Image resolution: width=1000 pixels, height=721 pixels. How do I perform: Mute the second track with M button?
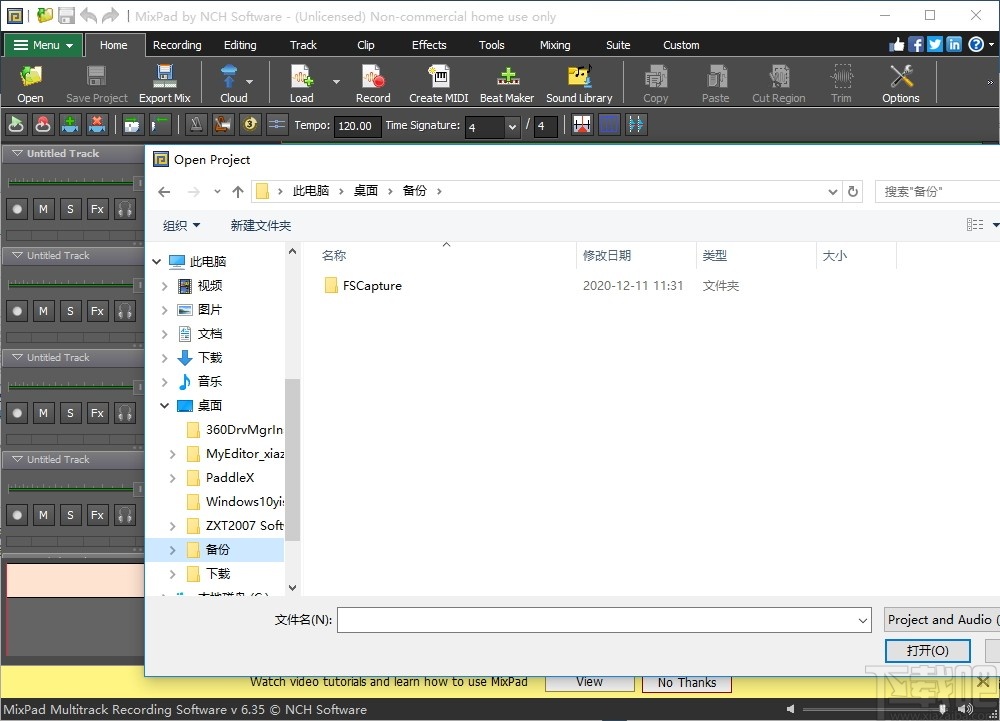pos(43,310)
